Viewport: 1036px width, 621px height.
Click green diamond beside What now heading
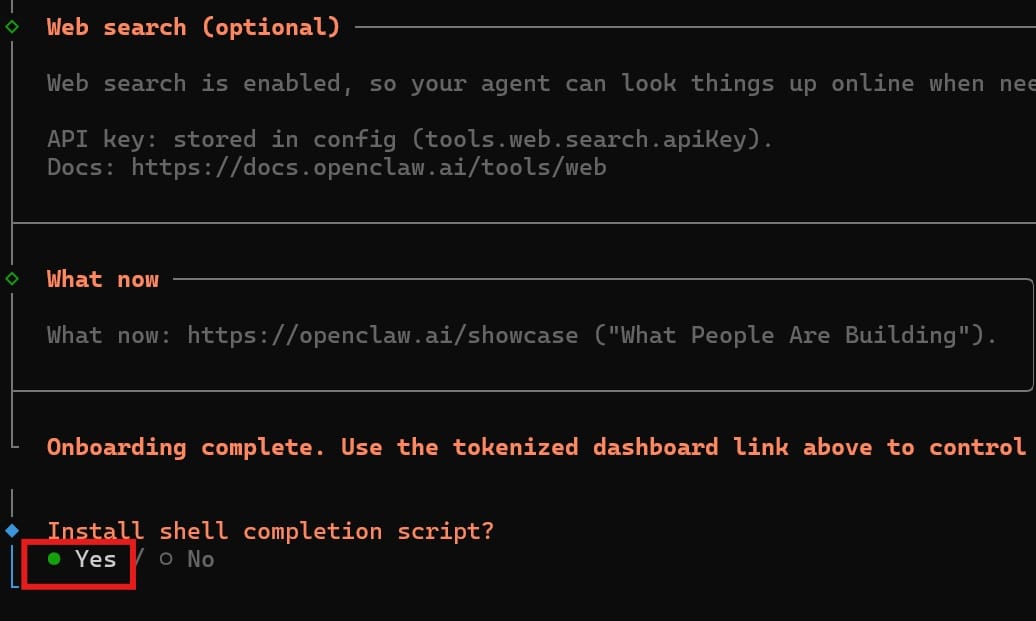click(x=12, y=278)
